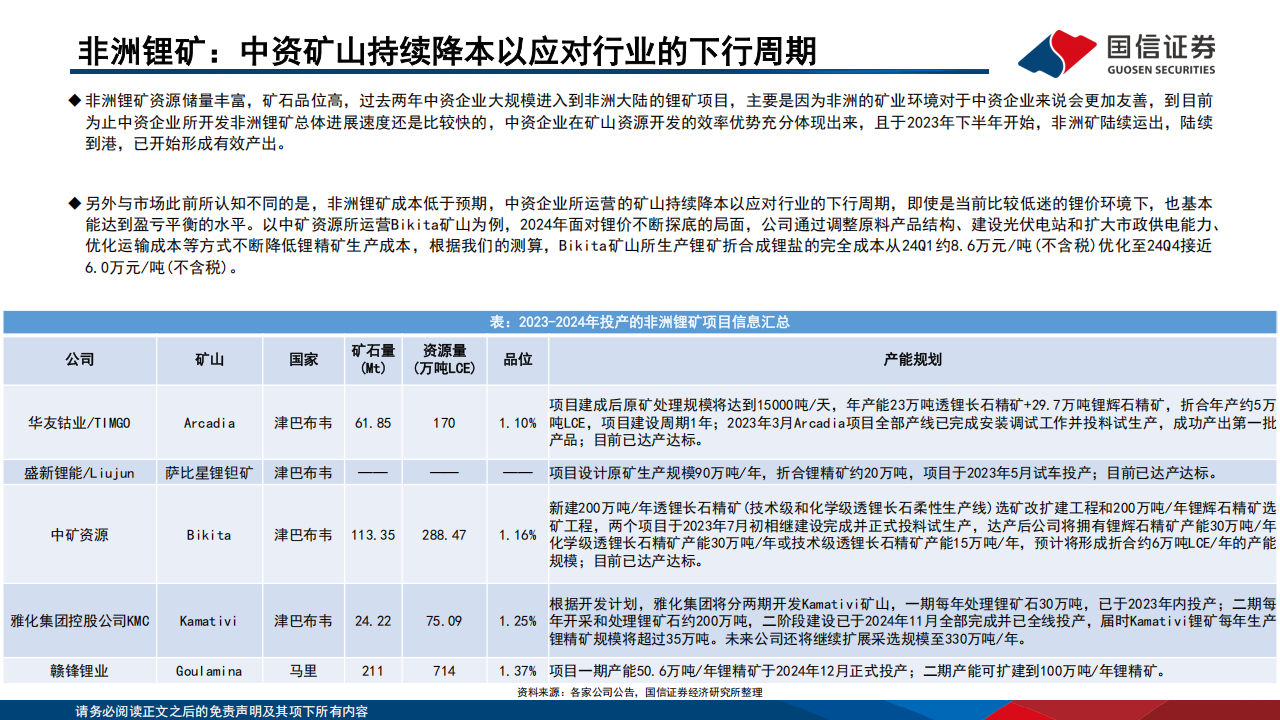Select the Bikita mine cell
1280x720 pixels.
coord(210,535)
